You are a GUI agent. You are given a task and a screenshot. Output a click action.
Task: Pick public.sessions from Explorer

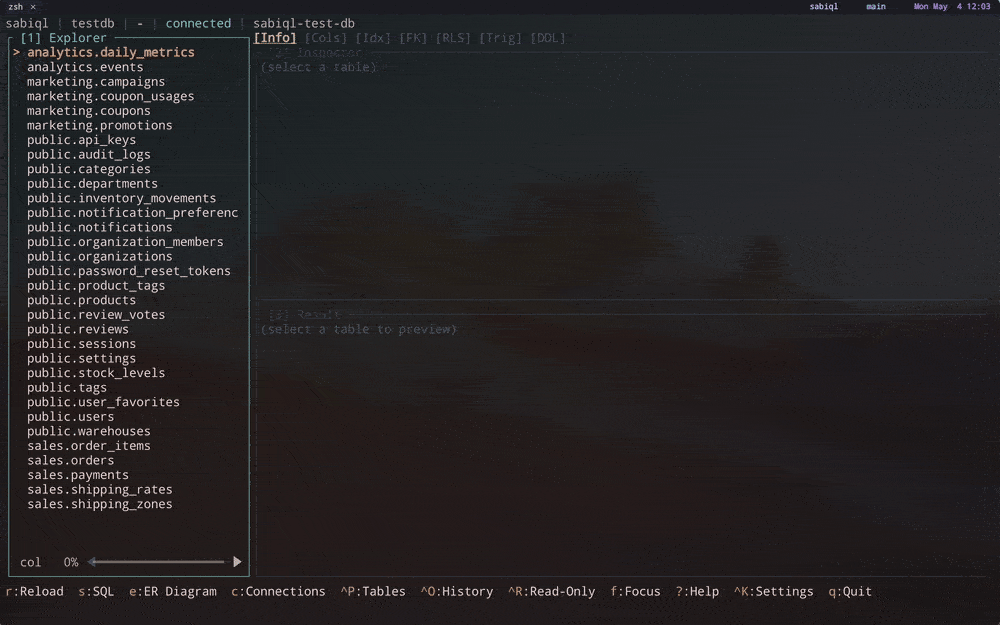(x=81, y=344)
